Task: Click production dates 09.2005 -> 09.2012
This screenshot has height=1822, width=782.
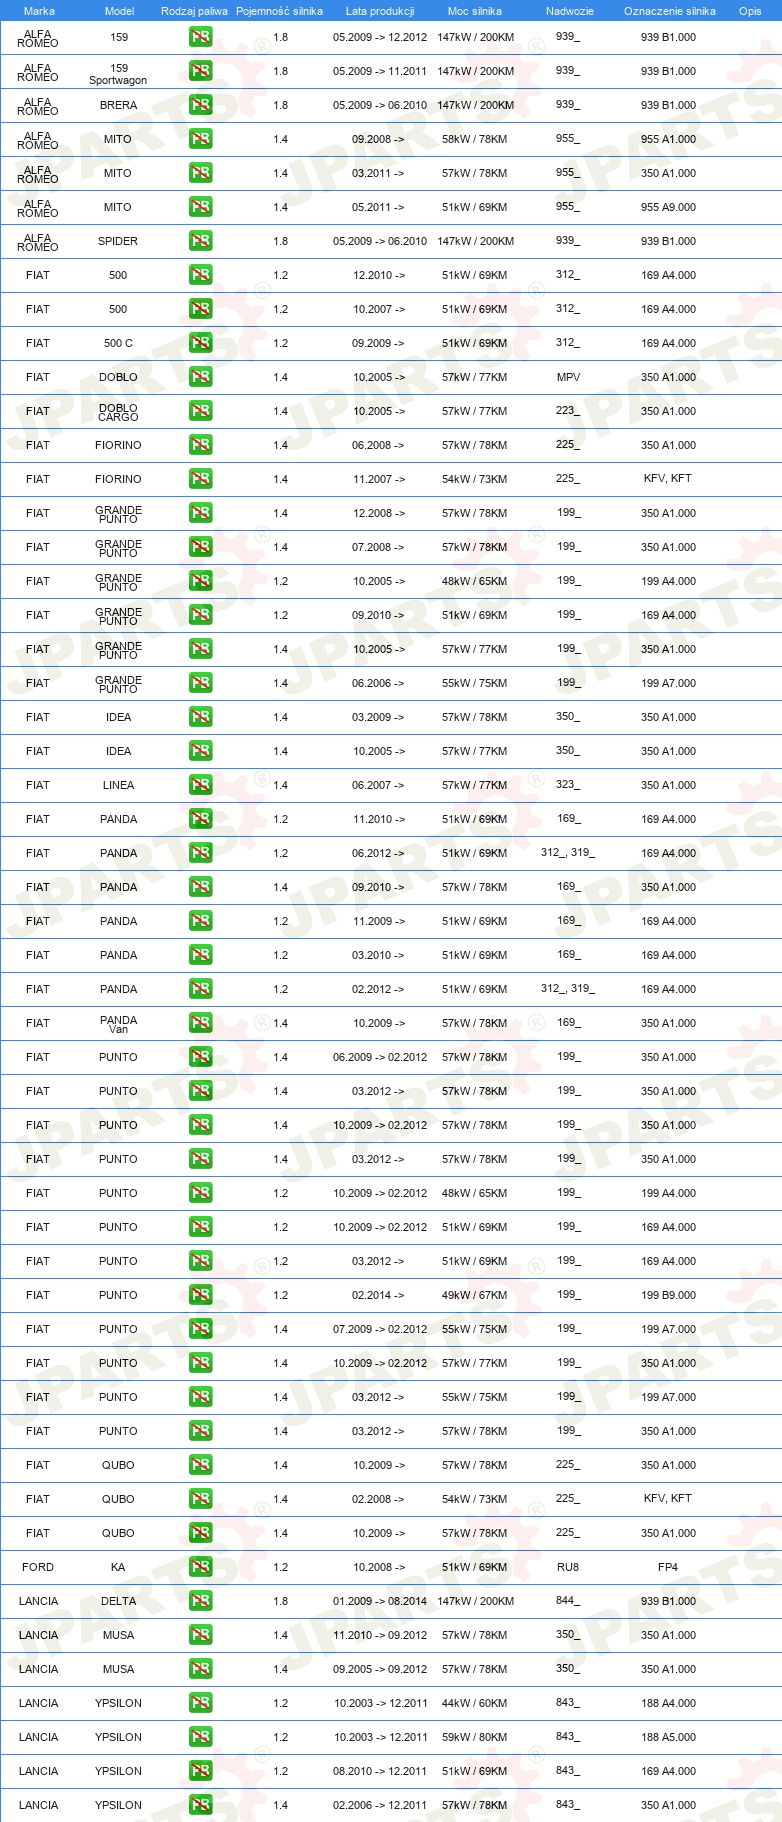Action: pyautogui.click(x=380, y=1669)
